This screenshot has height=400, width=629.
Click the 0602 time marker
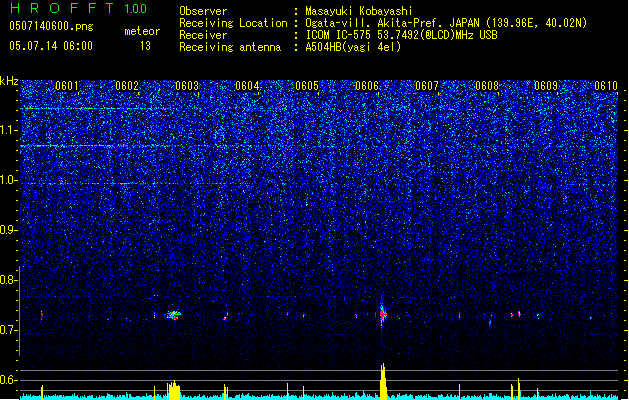[127, 86]
